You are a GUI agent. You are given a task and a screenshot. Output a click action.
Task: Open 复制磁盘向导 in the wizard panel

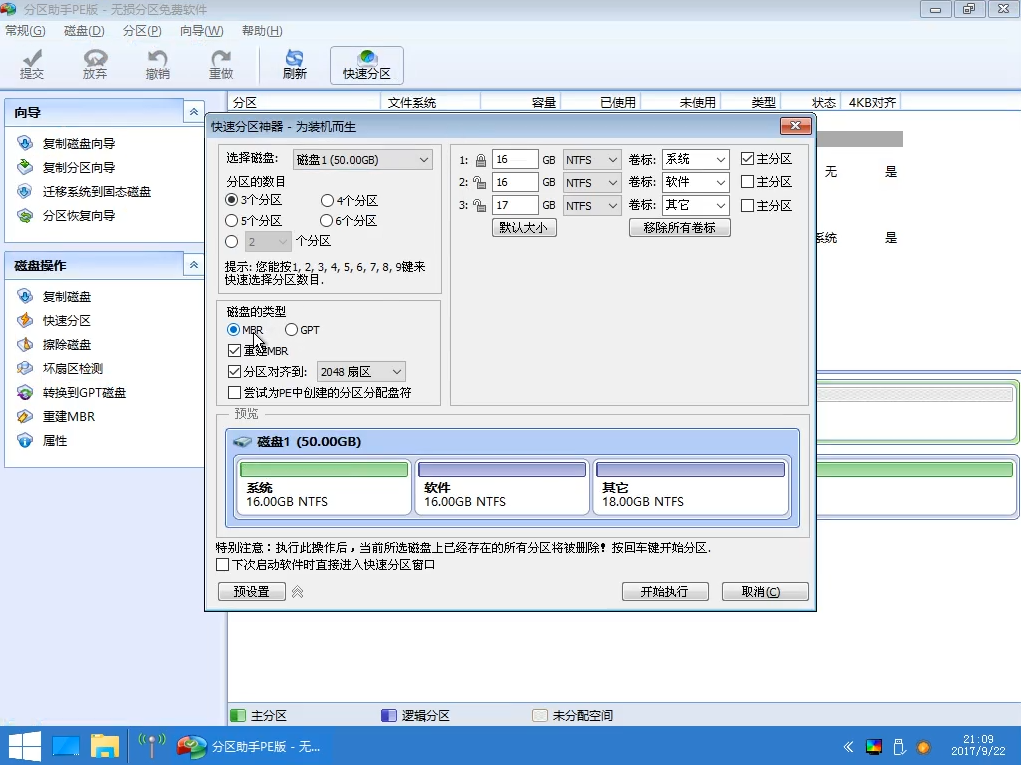(78, 144)
